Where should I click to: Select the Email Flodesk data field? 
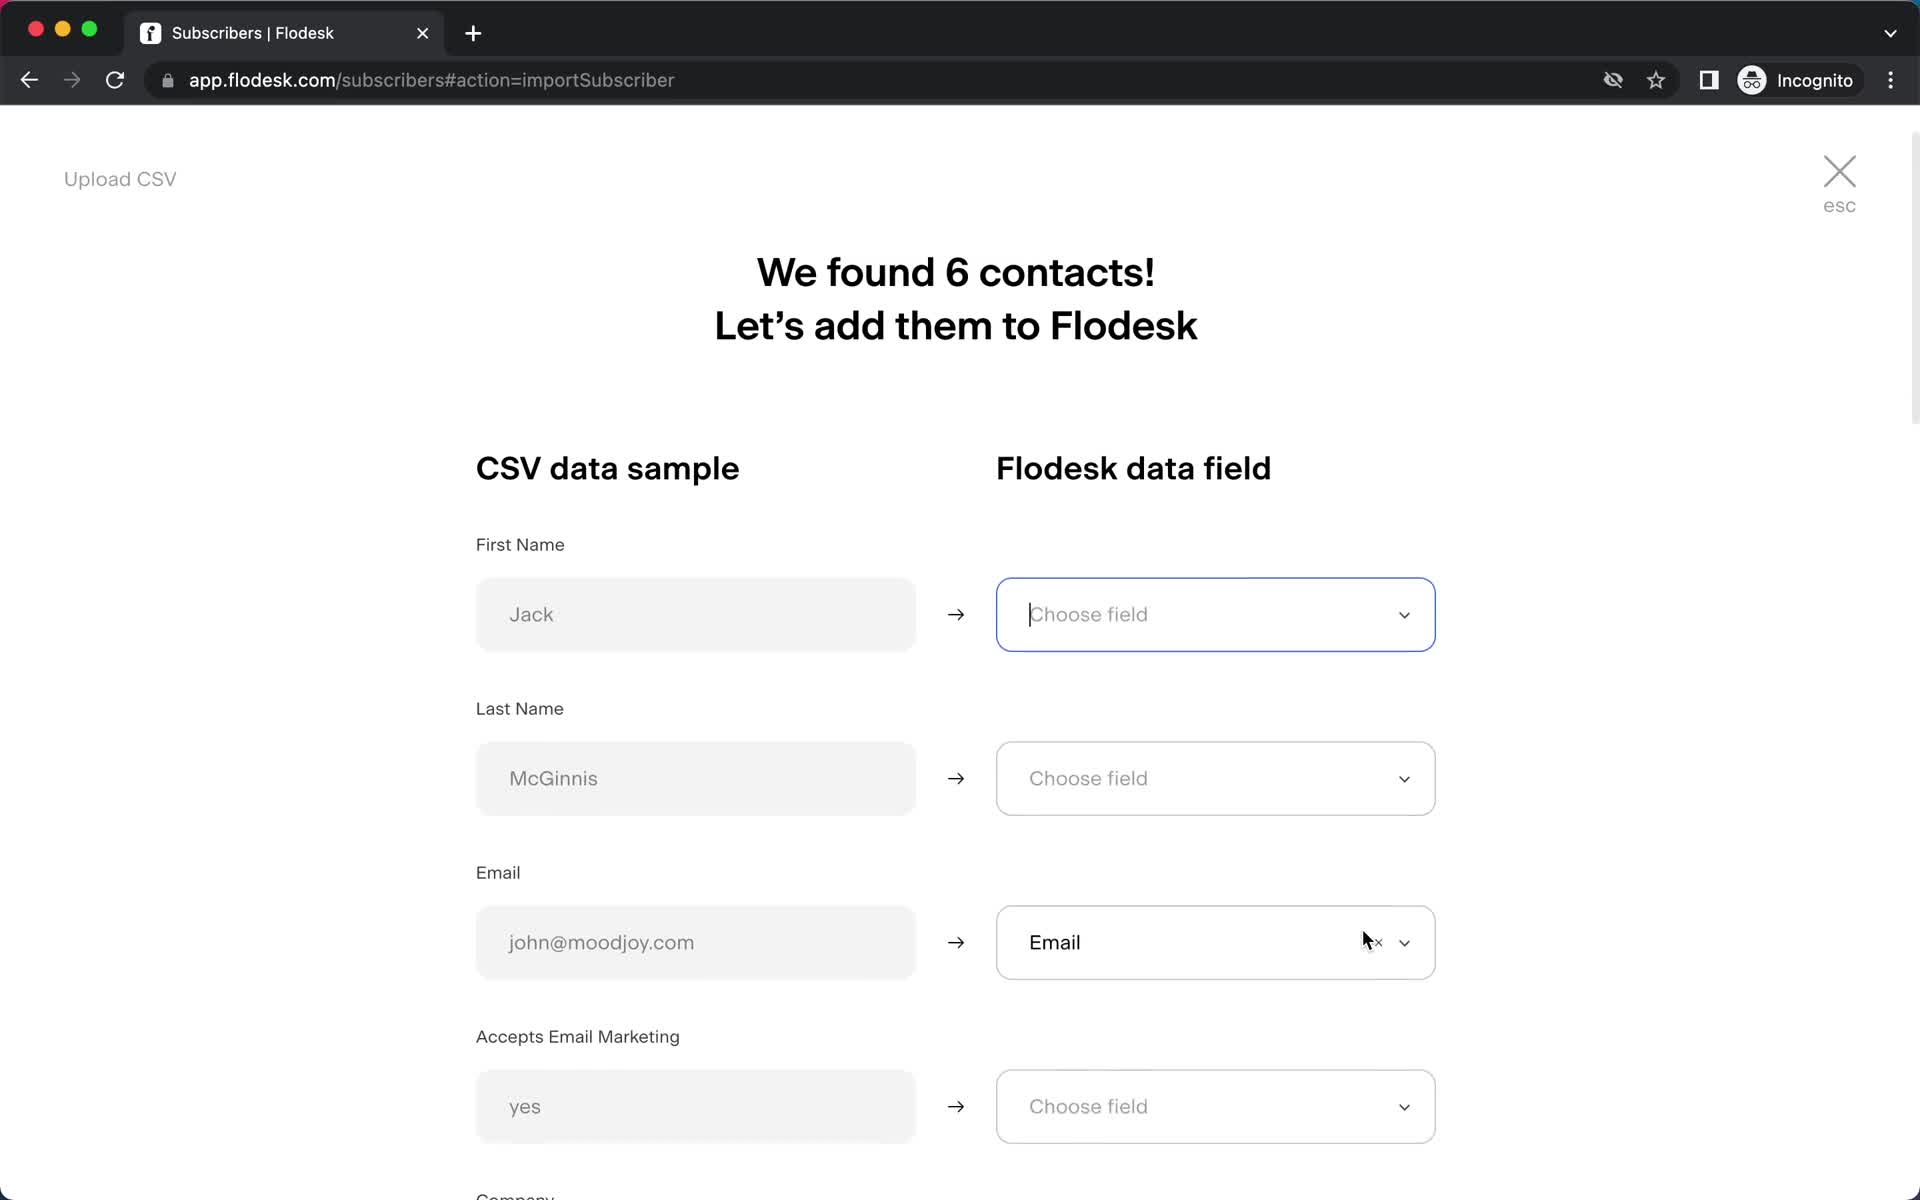1215,941
